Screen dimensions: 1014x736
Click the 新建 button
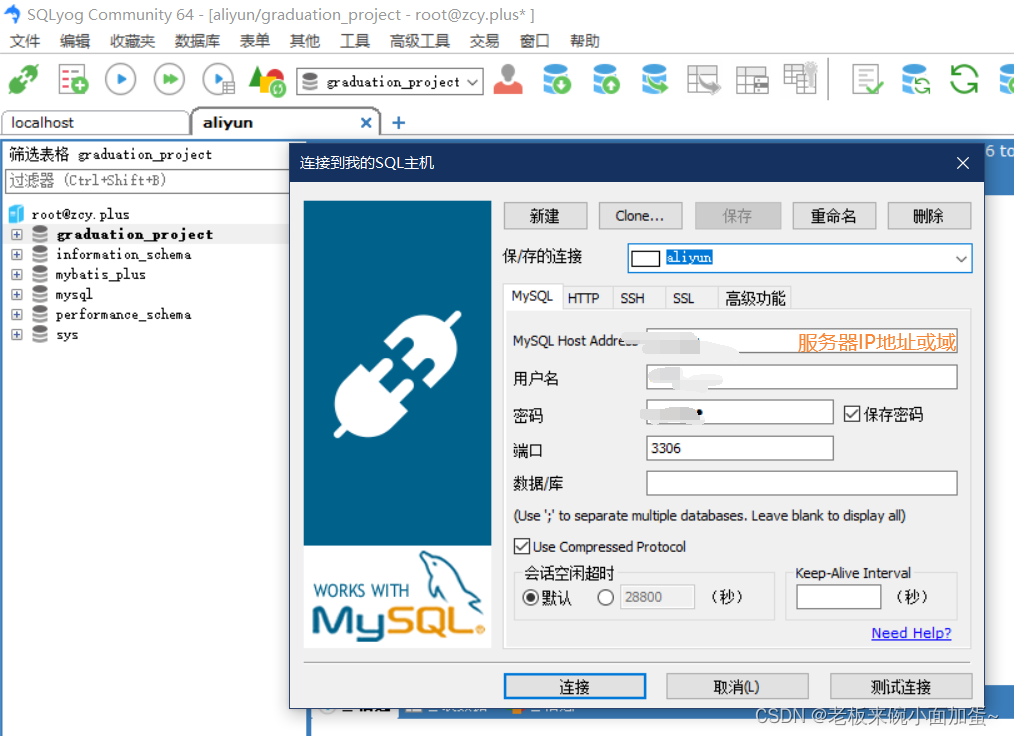(545, 216)
